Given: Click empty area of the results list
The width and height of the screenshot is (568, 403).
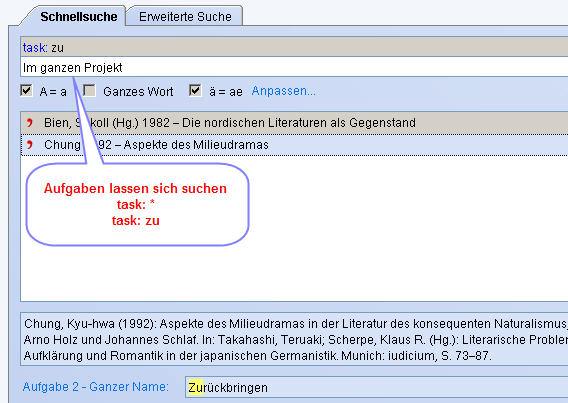Looking at the screenshot, I should [x=398, y=228].
